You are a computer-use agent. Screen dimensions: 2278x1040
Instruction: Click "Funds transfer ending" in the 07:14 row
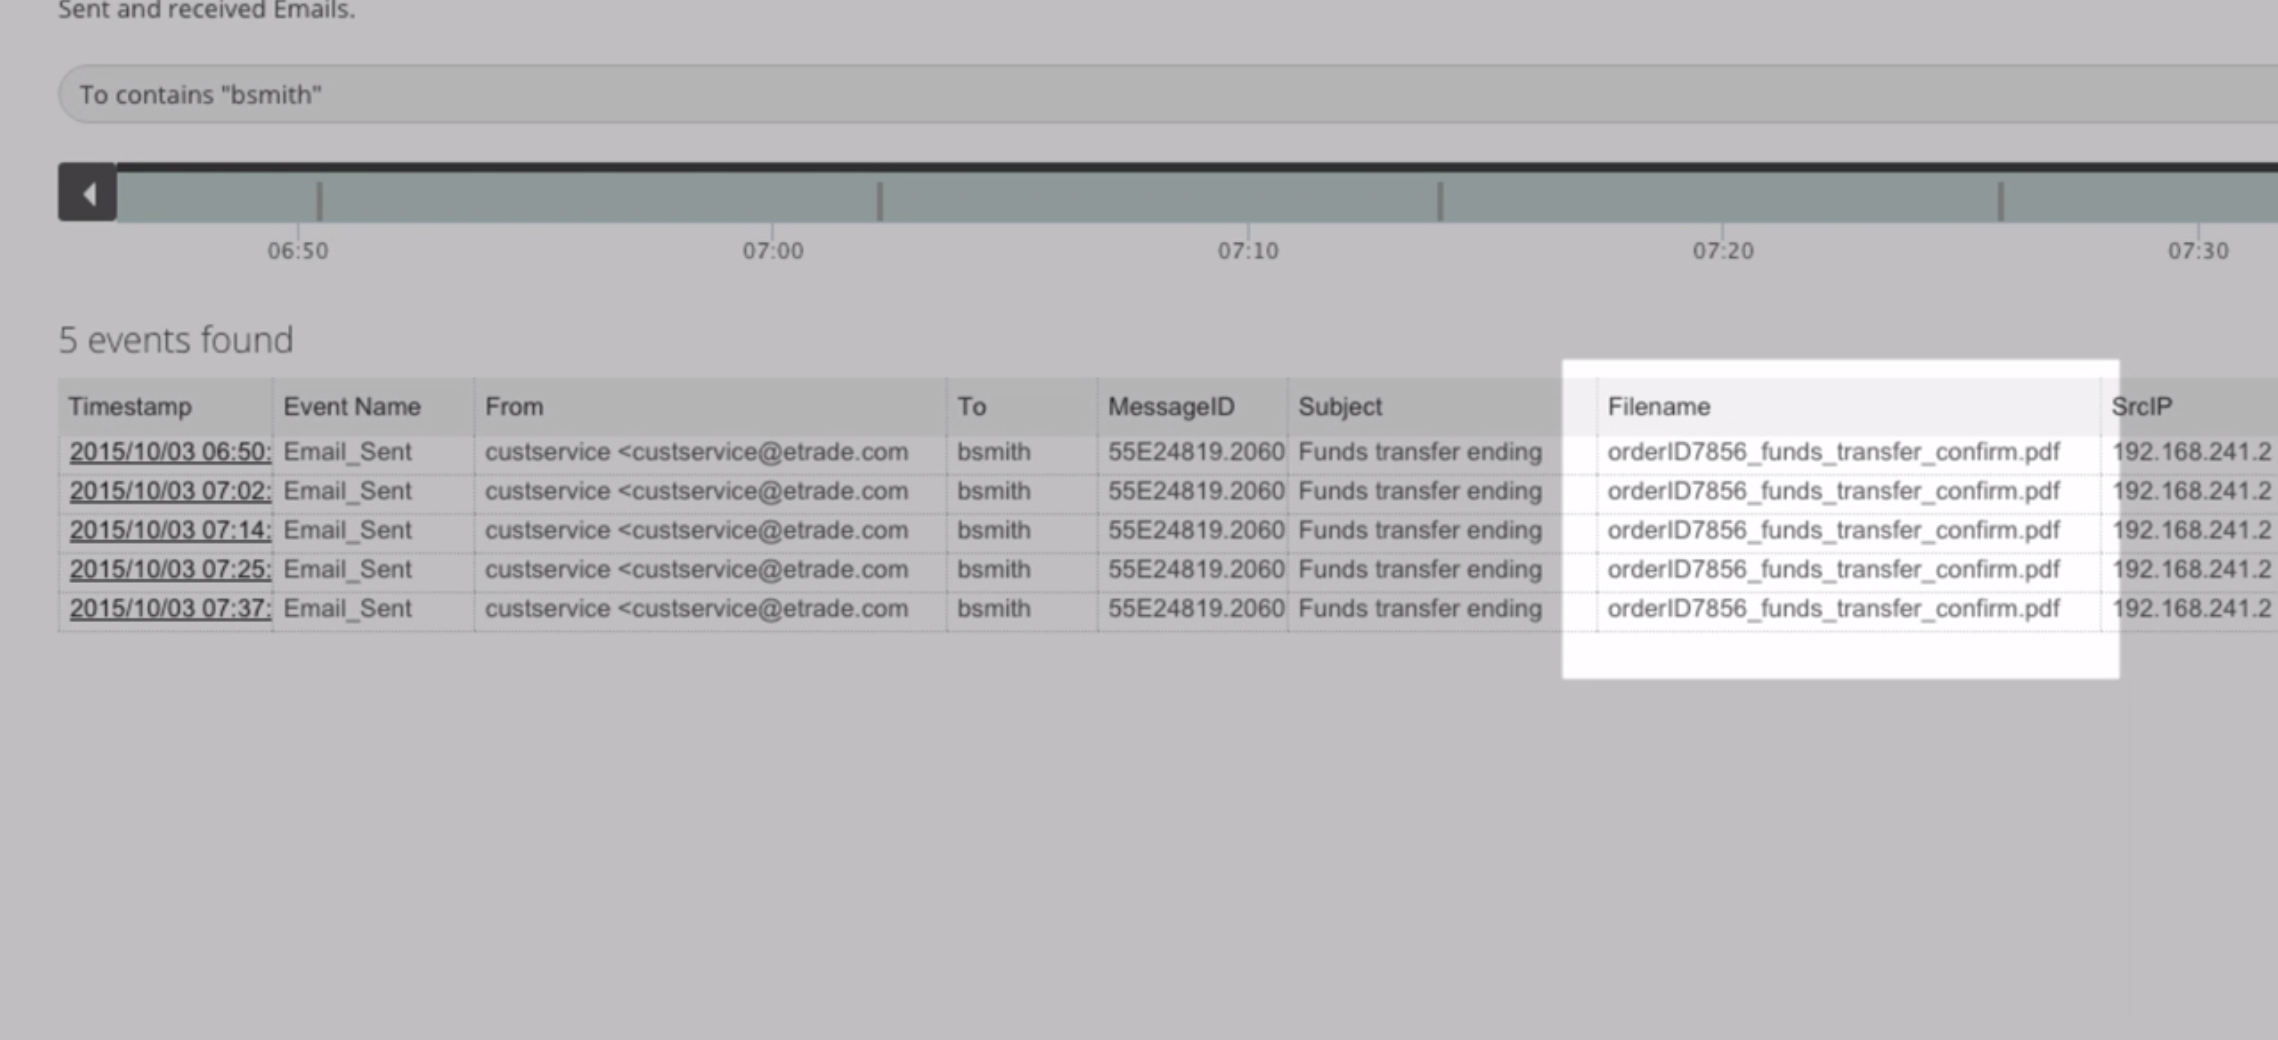coord(1420,530)
